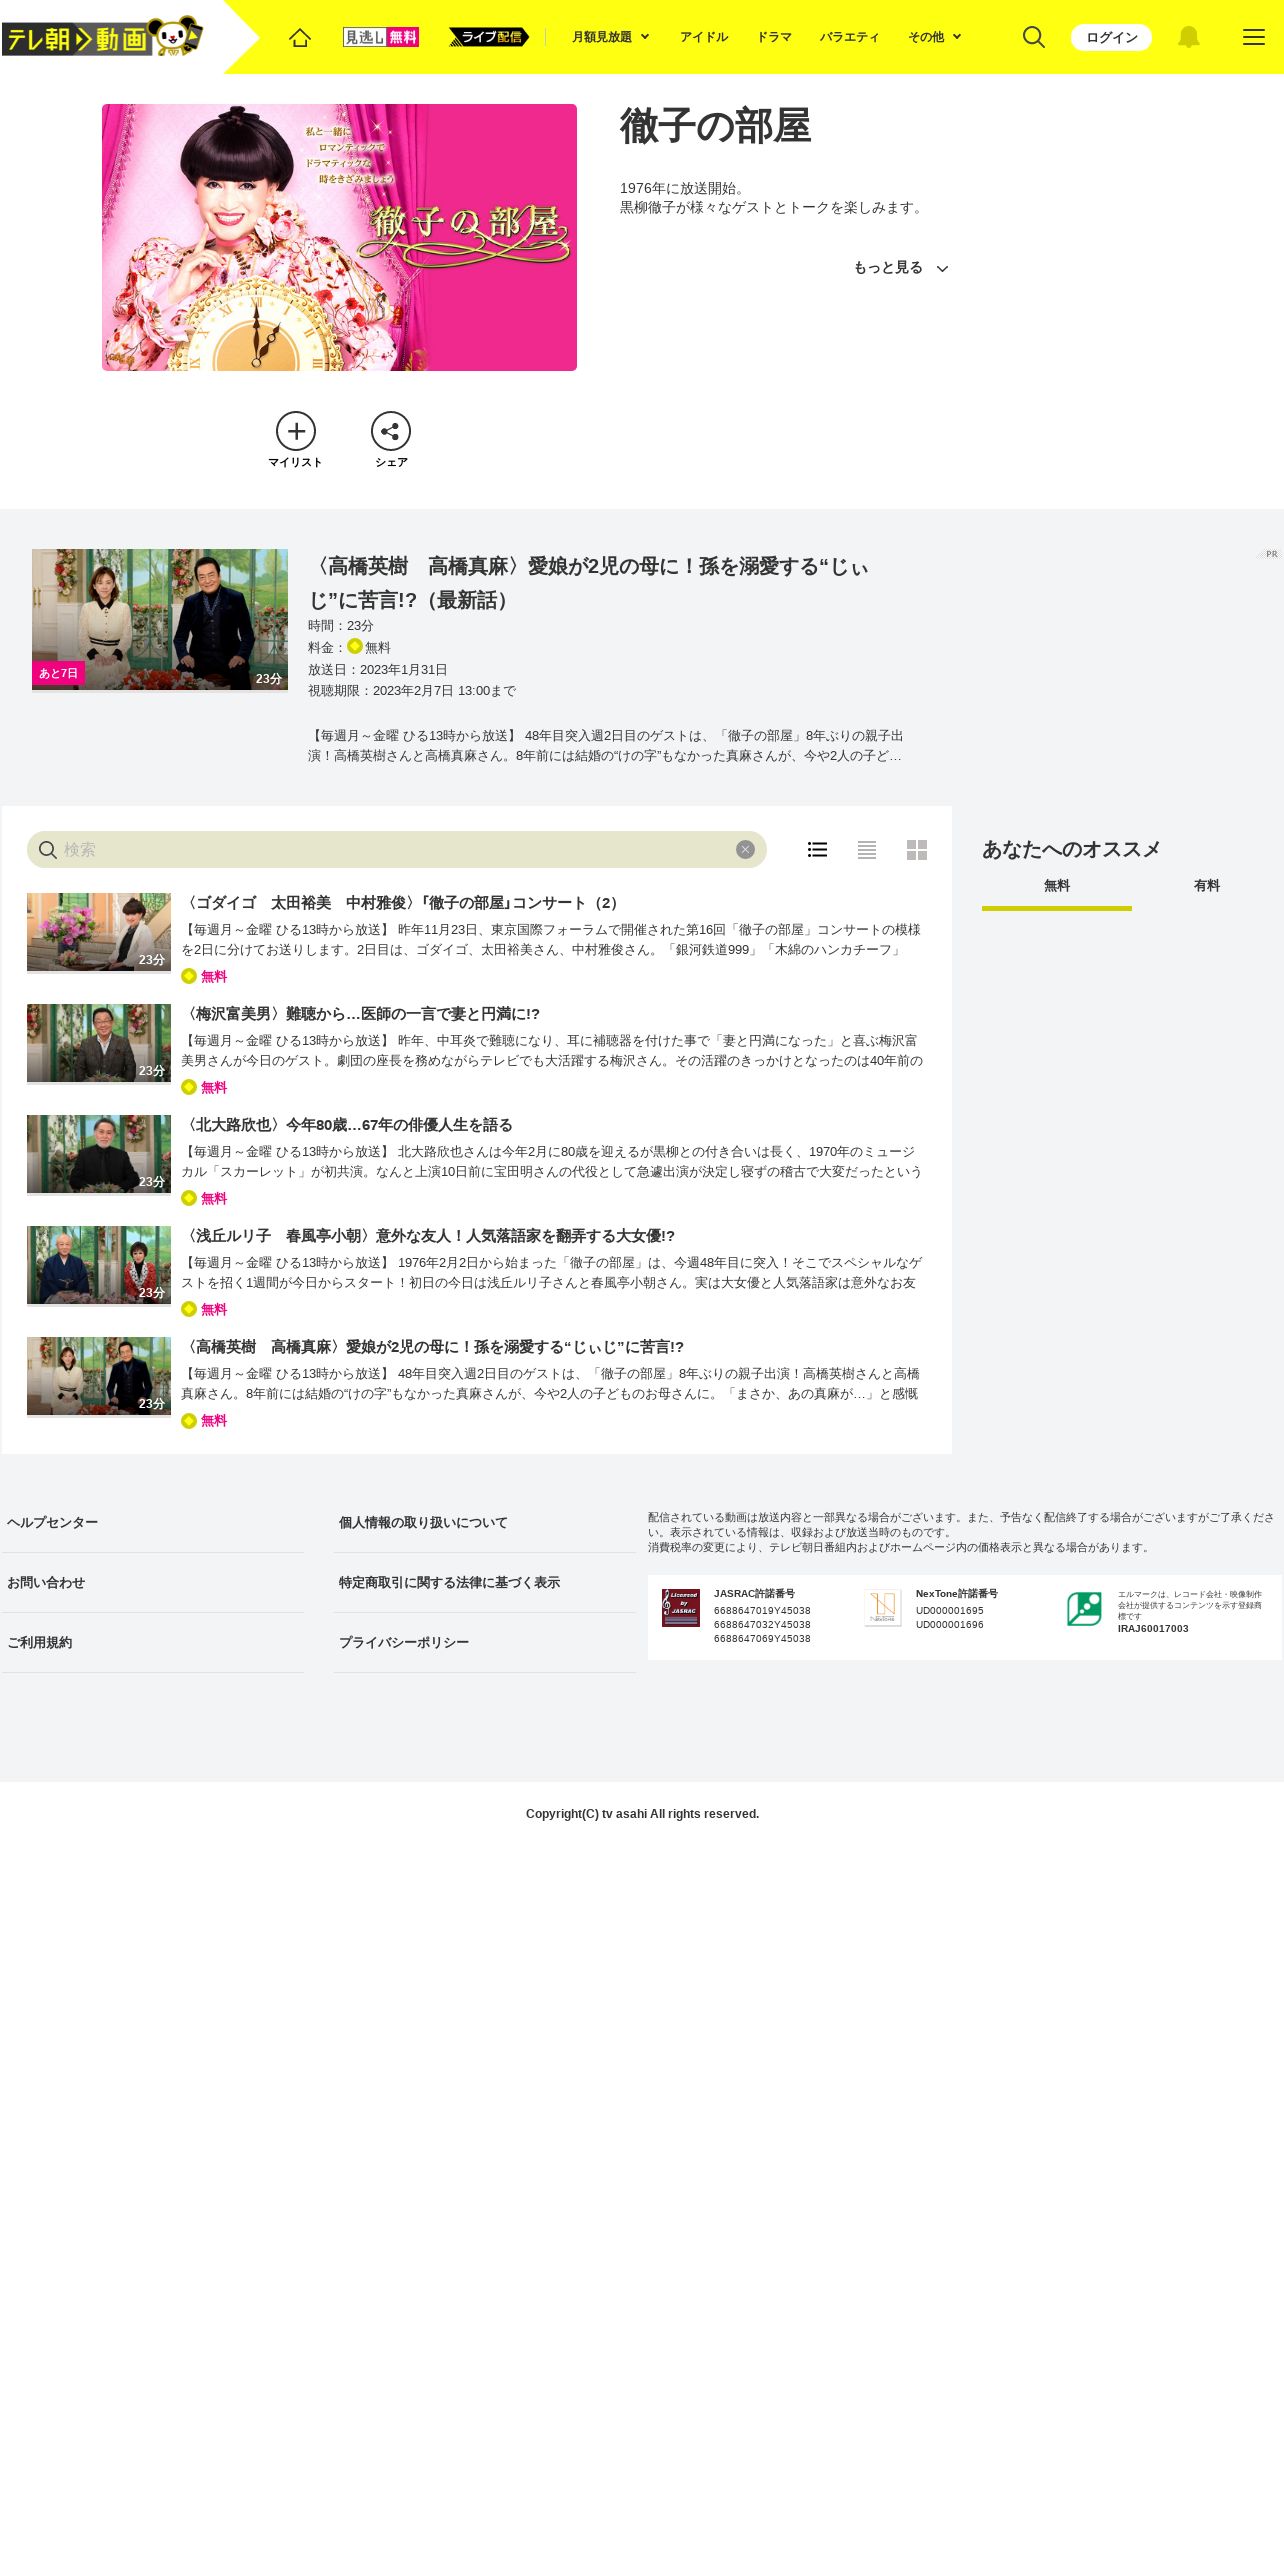Screen dimensions: 1284x2568
Task: Clear the search field with the x icon
Action: pyautogui.click(x=745, y=850)
